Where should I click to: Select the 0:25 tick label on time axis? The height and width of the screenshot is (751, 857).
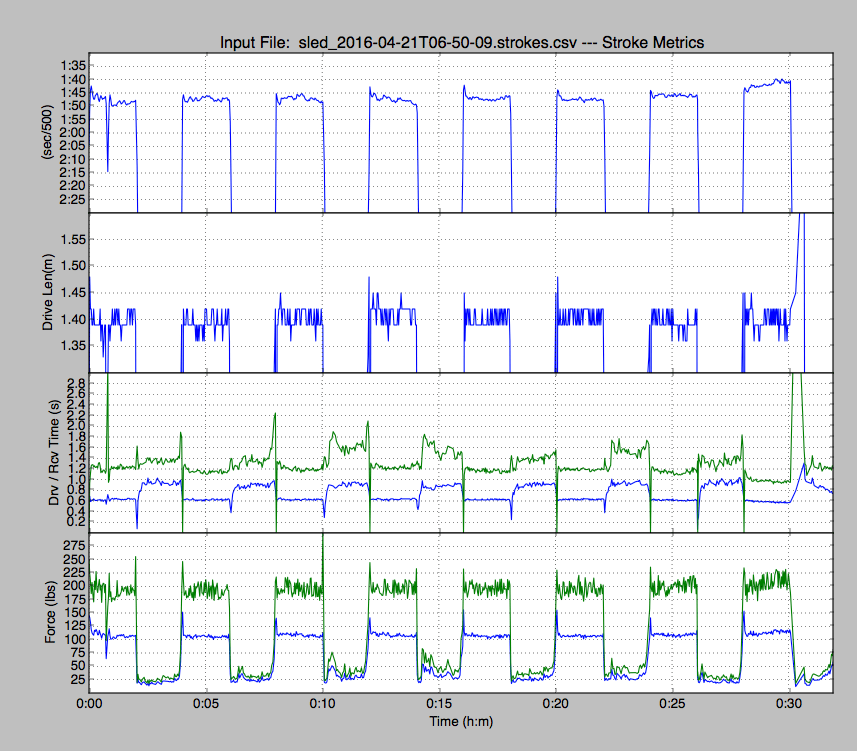(672, 703)
